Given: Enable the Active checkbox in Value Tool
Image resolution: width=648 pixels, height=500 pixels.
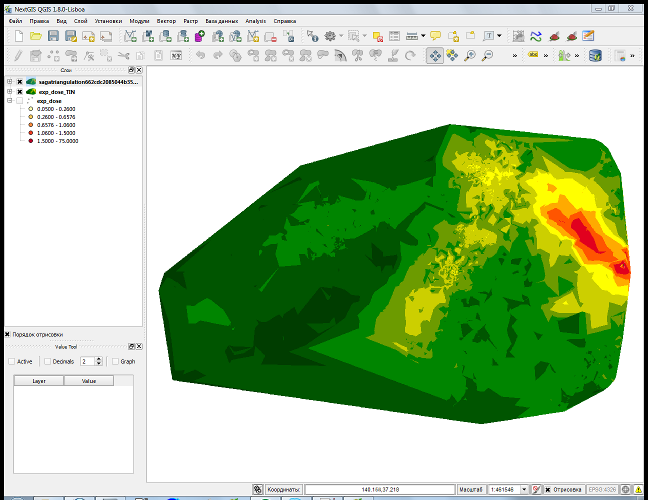Looking at the screenshot, I should (x=11, y=361).
